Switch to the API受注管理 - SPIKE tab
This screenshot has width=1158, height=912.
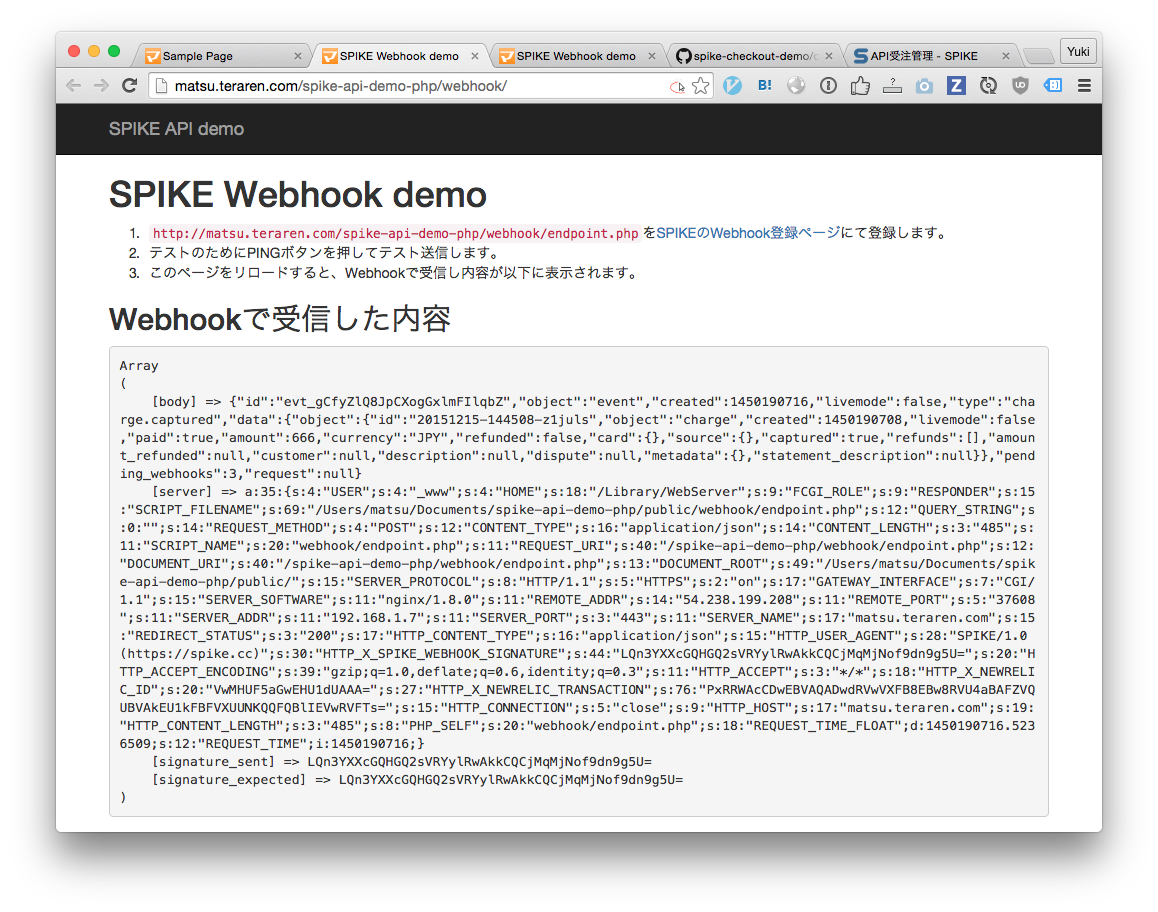tap(931, 56)
